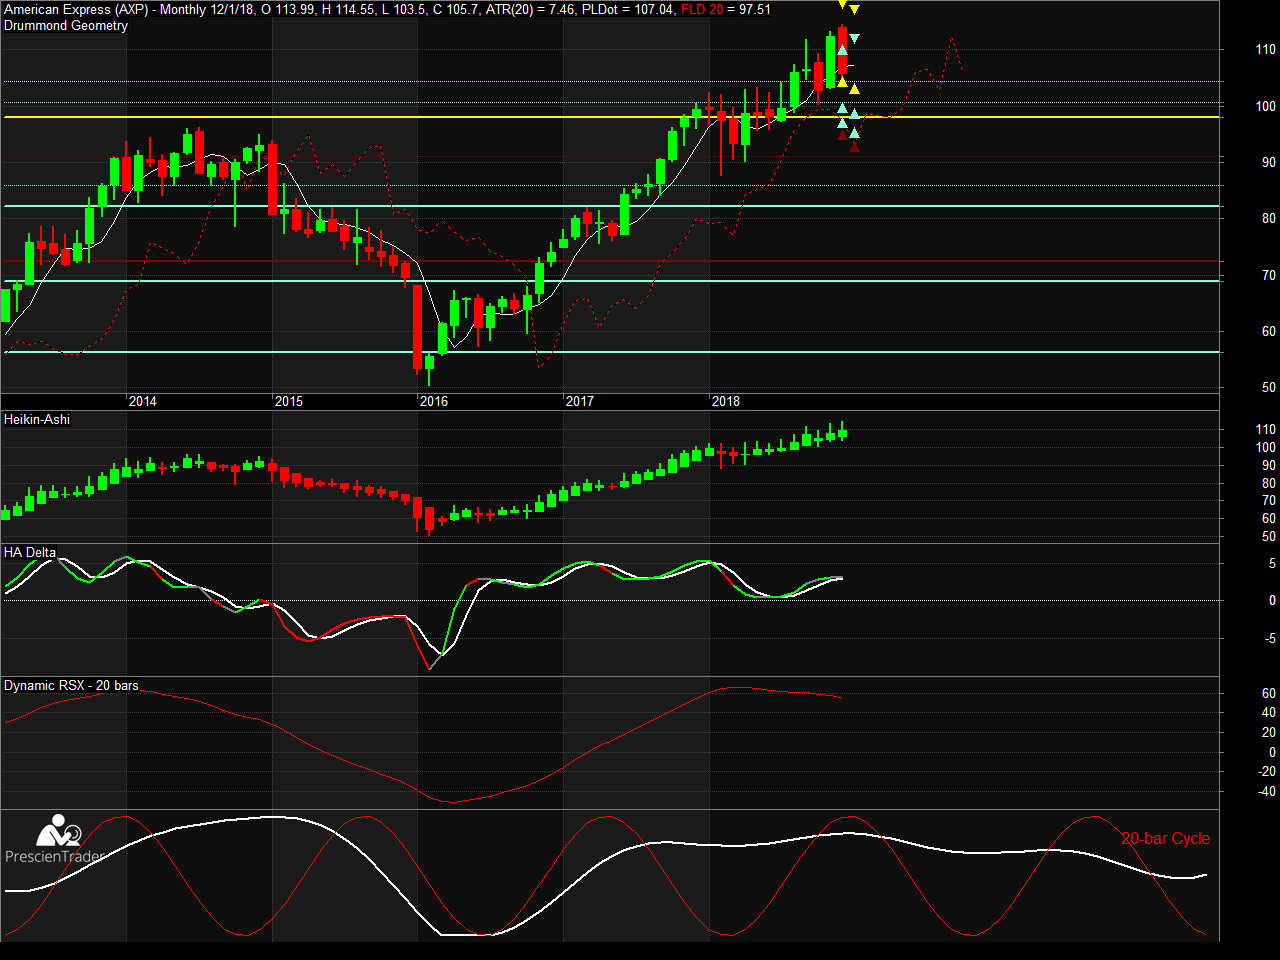Click the PLDot = 107.04 readout
This screenshot has width=1280, height=960.
pos(627,10)
